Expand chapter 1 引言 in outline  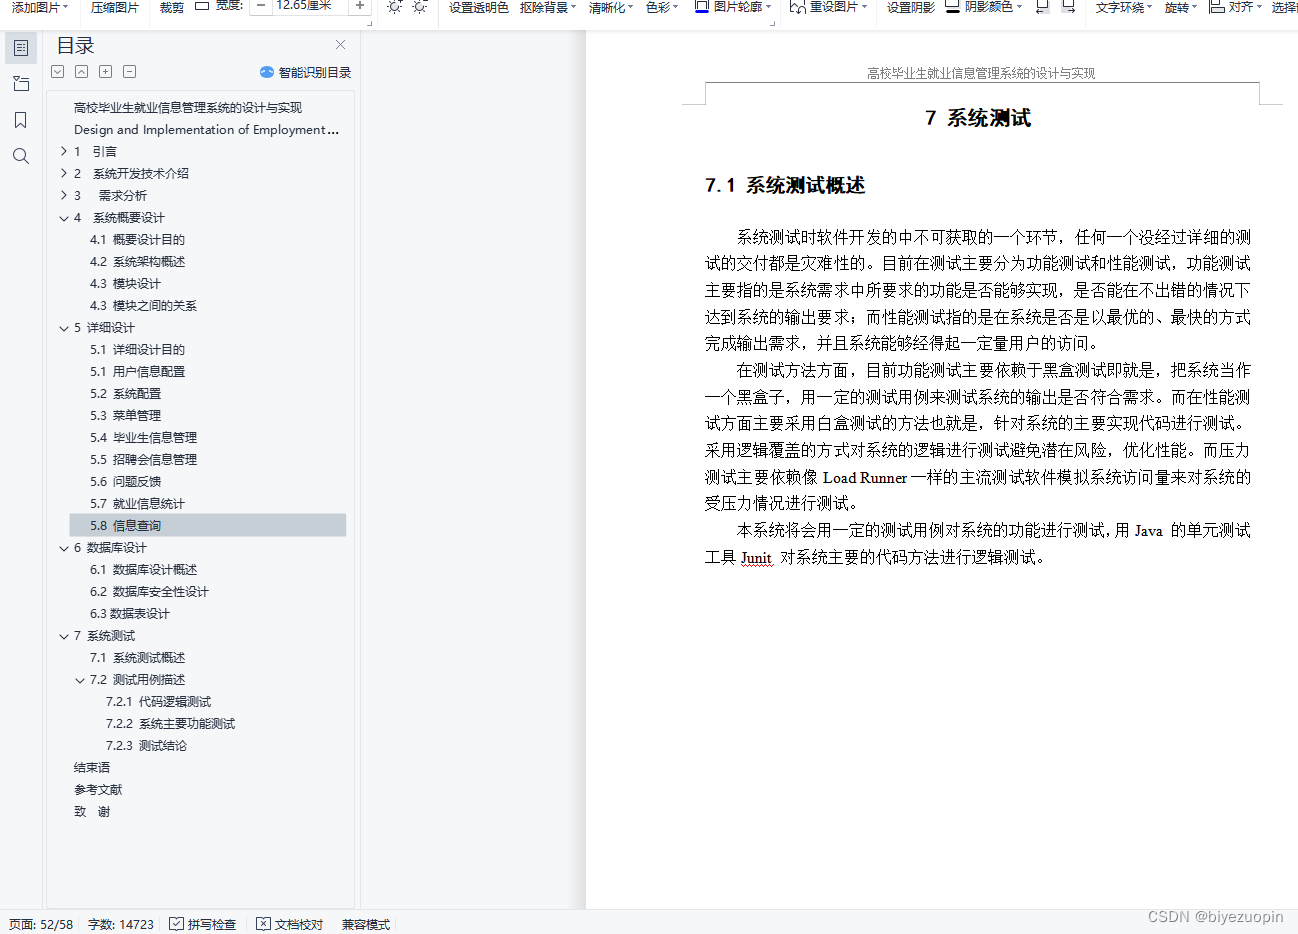coord(64,151)
